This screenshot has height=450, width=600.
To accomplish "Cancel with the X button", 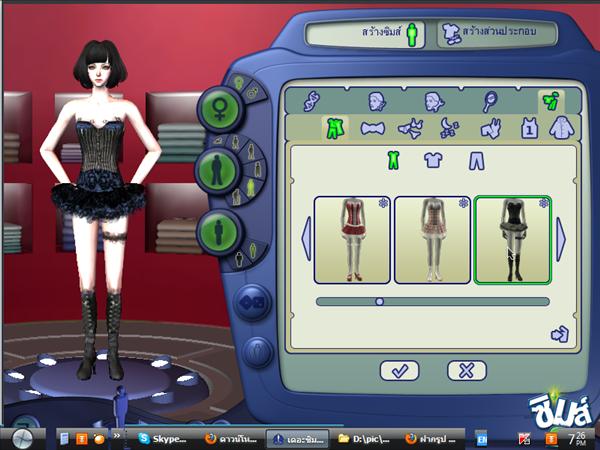I will click(467, 371).
